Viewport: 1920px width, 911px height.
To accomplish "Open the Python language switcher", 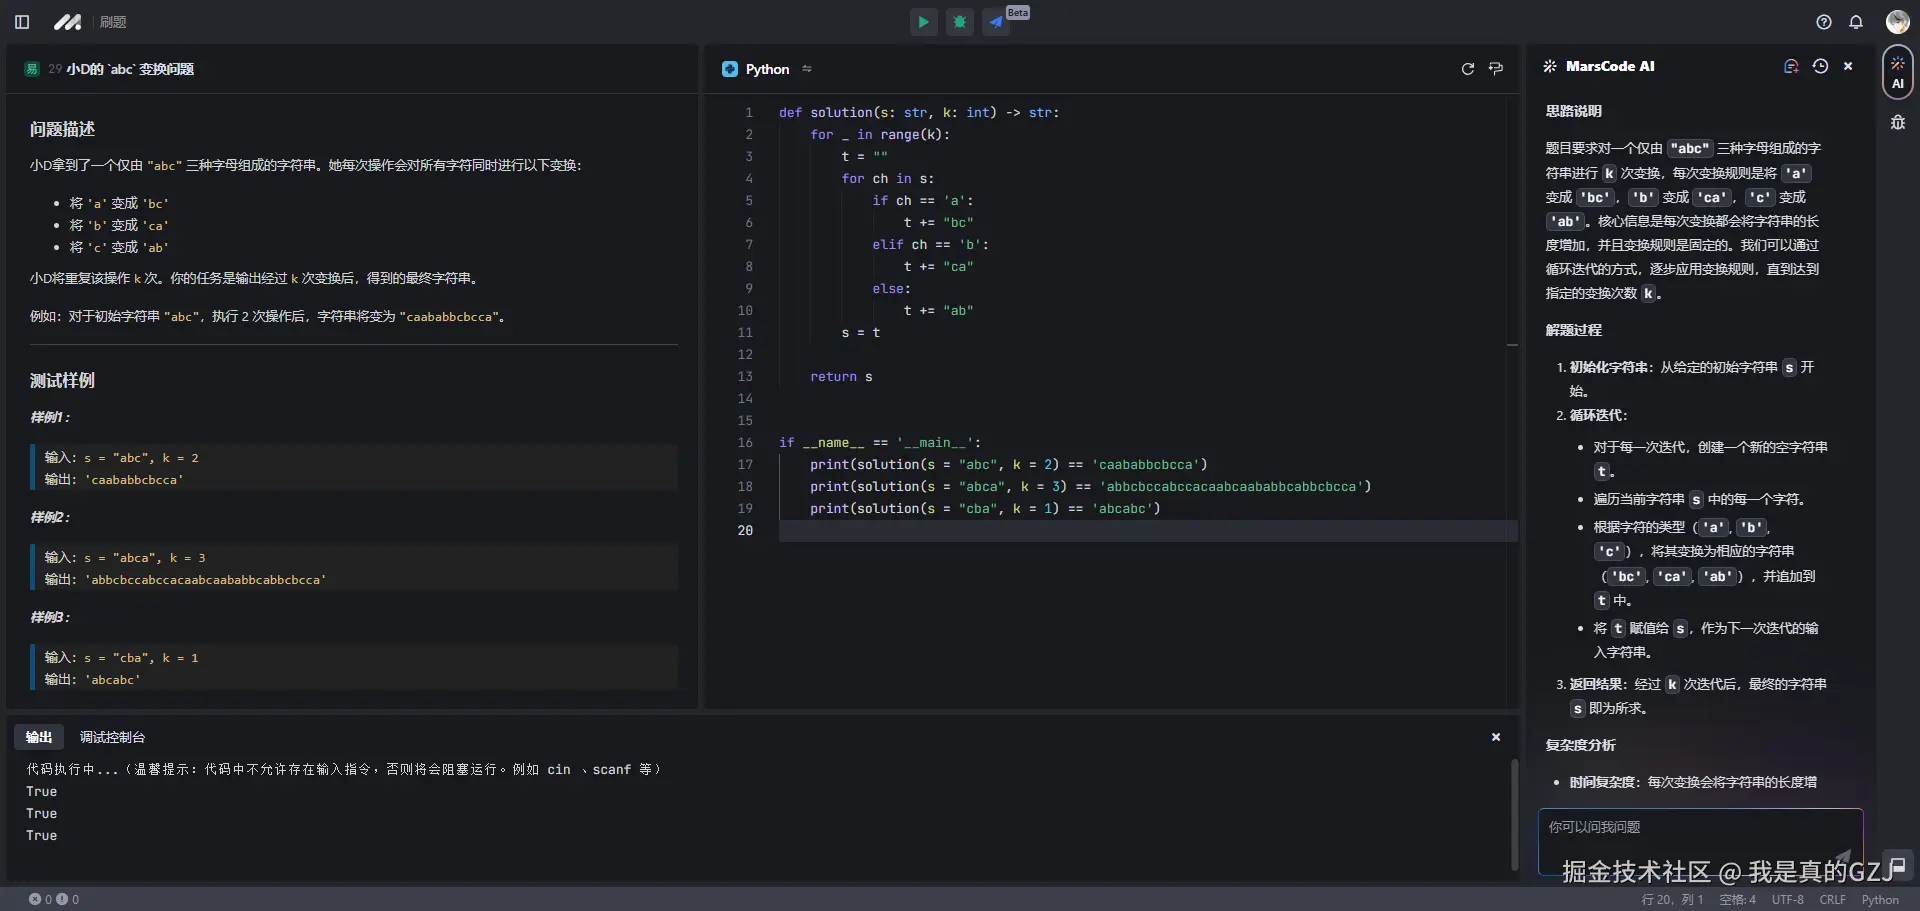I will click(768, 69).
